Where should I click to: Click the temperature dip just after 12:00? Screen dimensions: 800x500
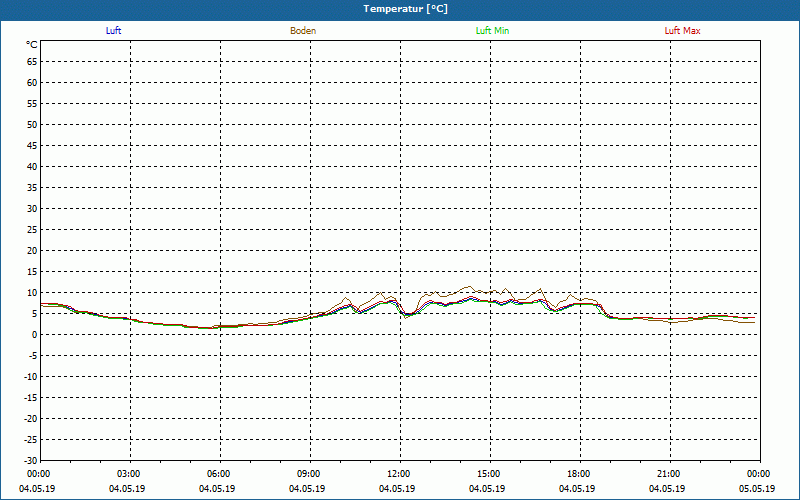point(407,316)
